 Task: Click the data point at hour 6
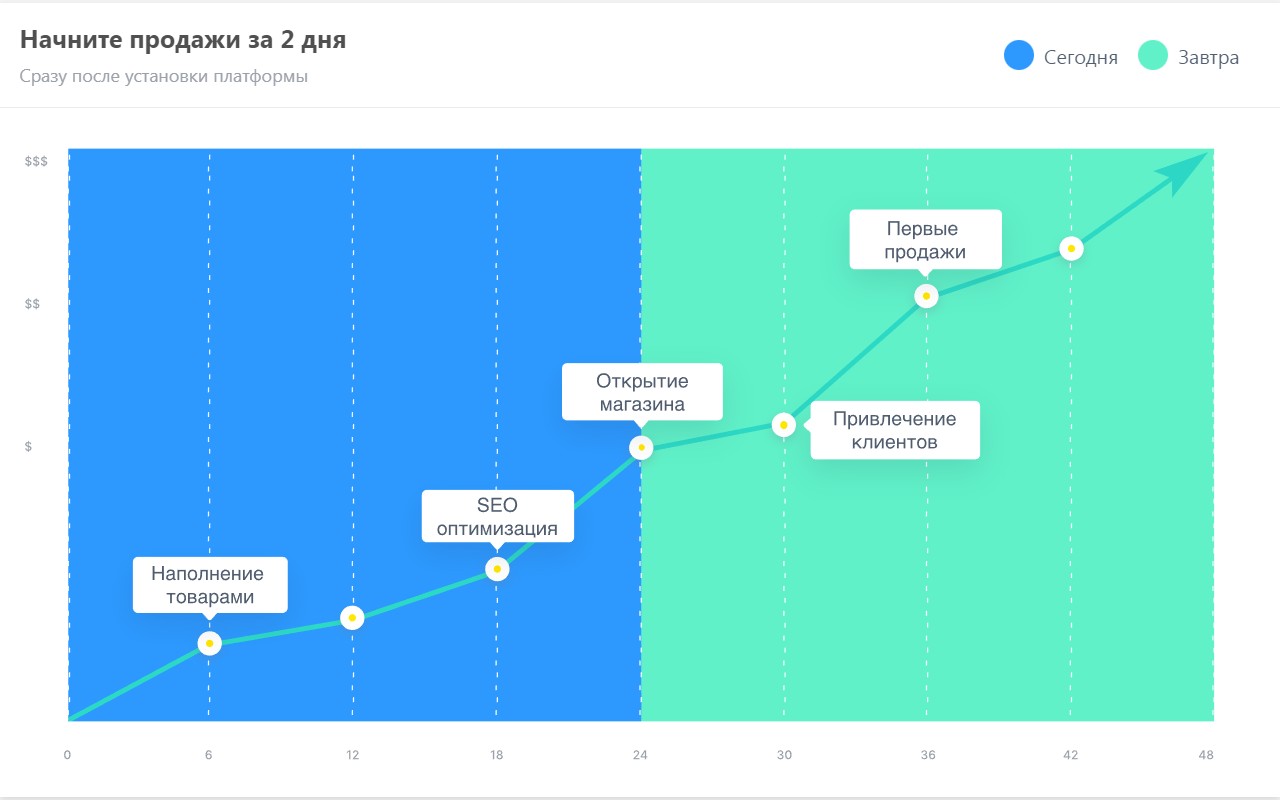click(x=209, y=643)
